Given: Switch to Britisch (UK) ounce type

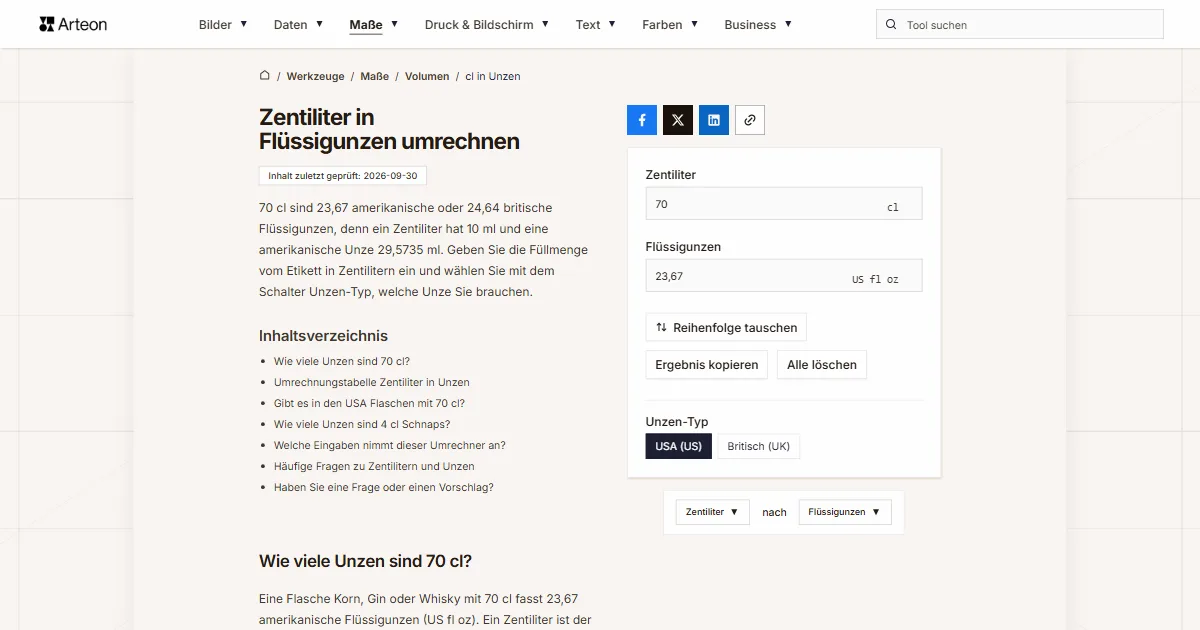Looking at the screenshot, I should pos(759,446).
